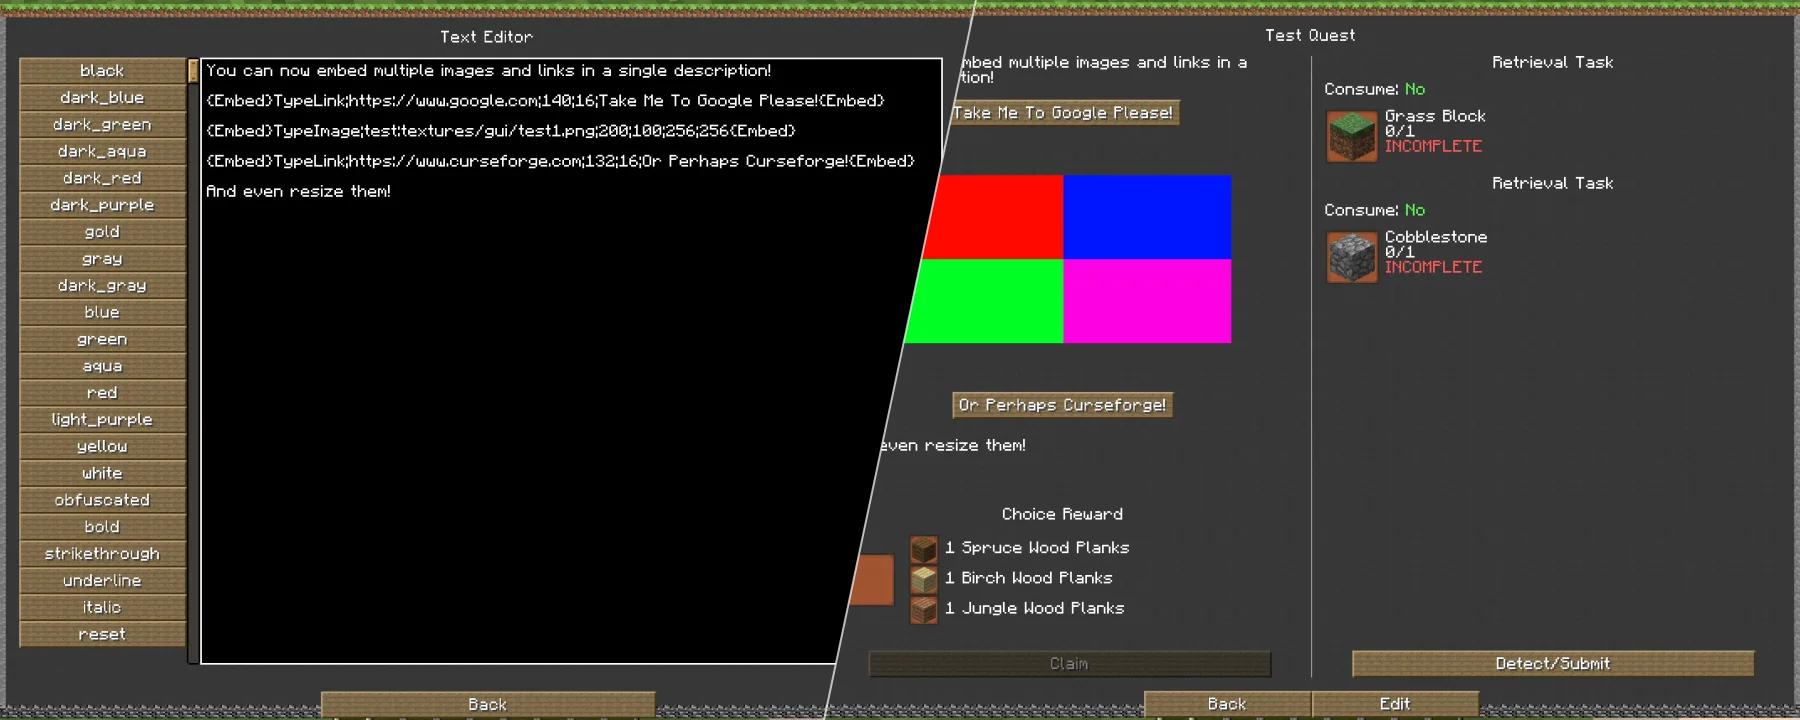The width and height of the screenshot is (1800, 720).
Task: Click the Grass Block item icon
Action: 1352,136
